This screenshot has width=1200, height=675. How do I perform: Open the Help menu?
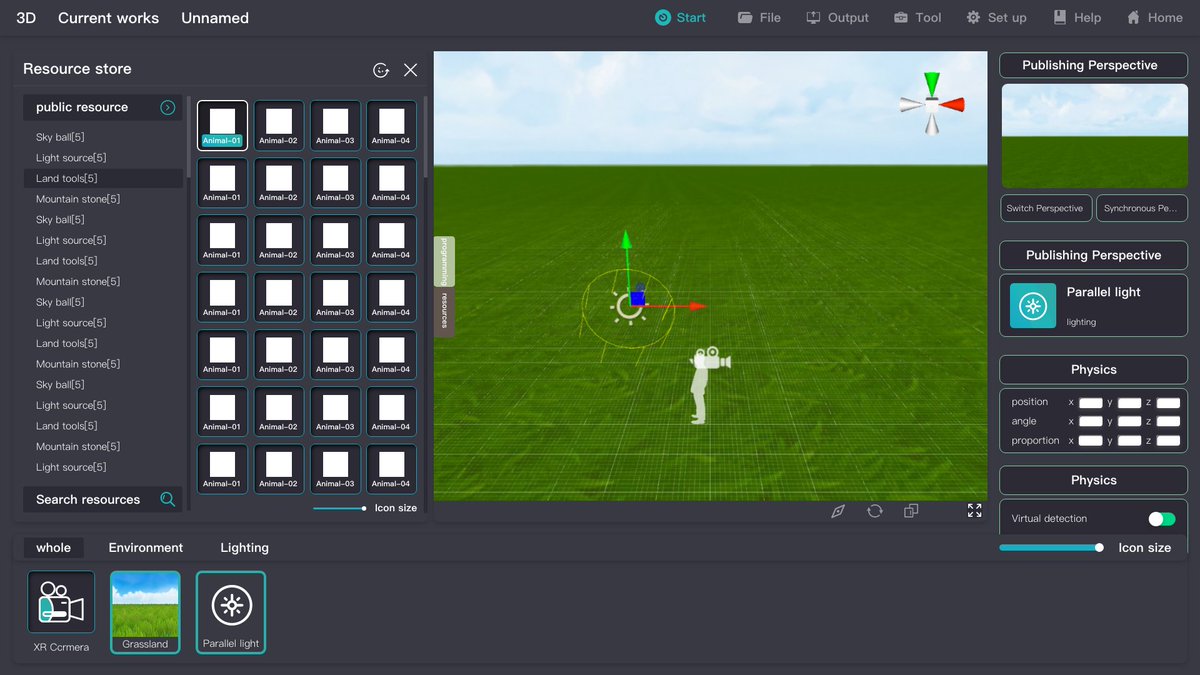[x=1077, y=18]
